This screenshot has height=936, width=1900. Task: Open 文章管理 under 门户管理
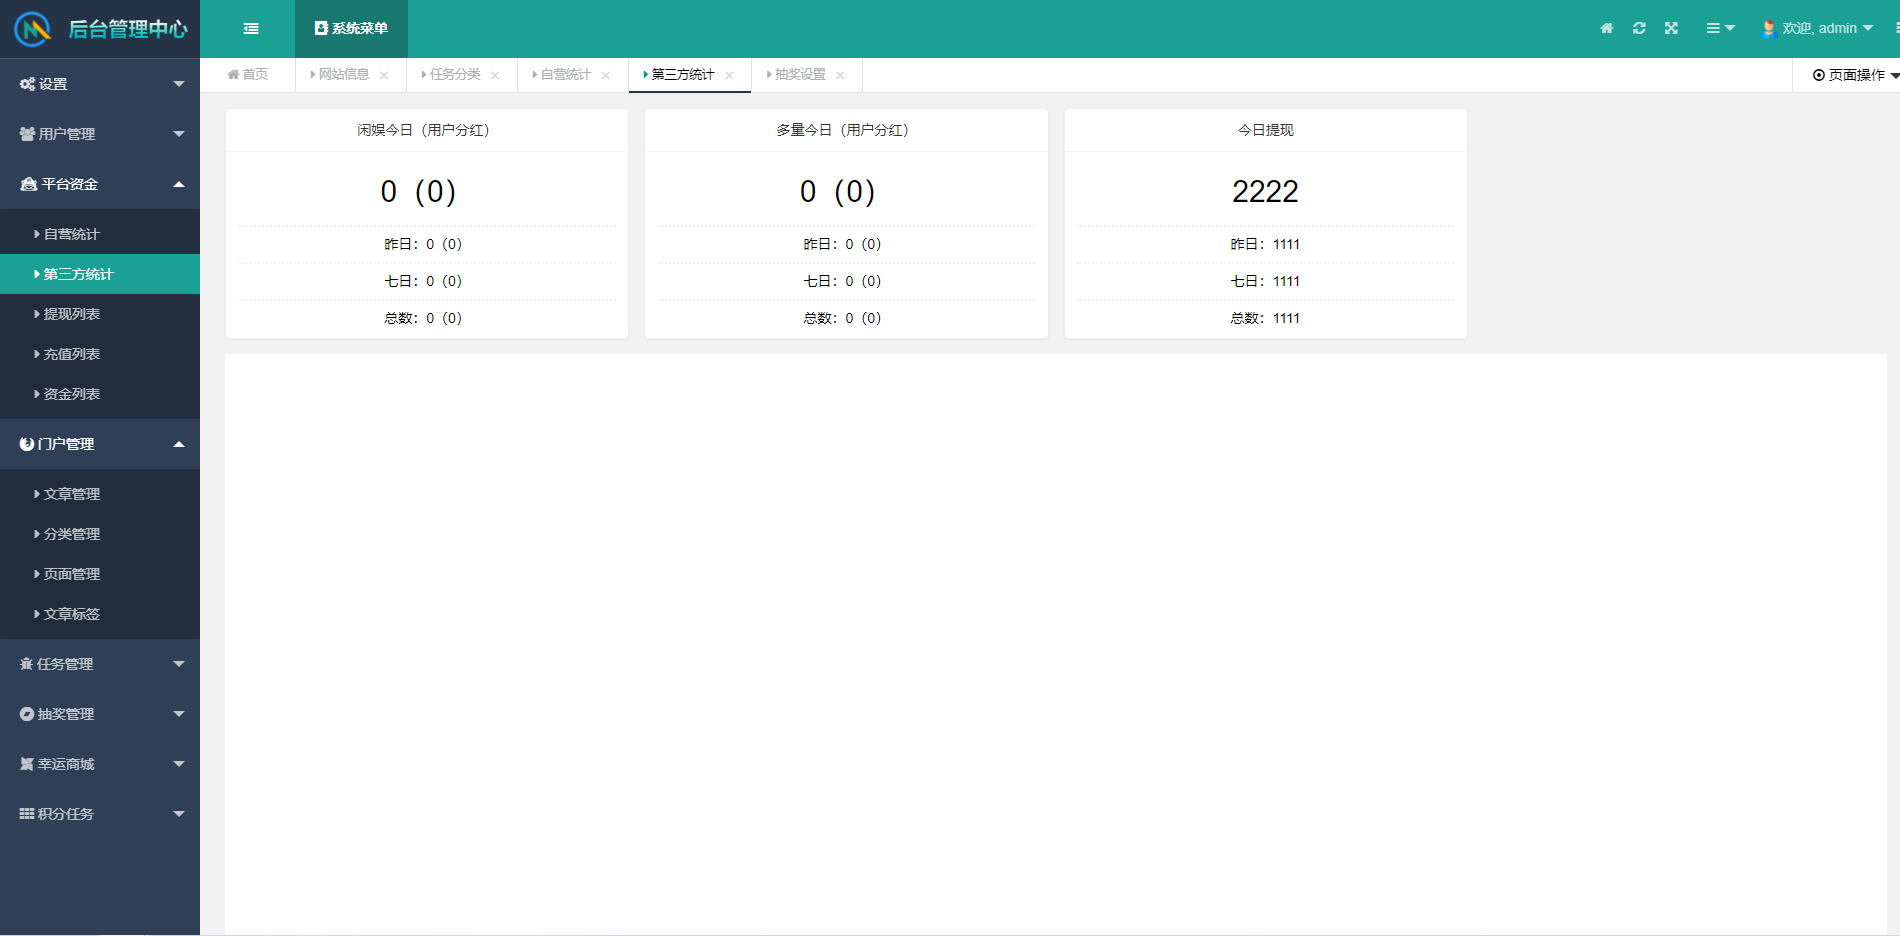pyautogui.click(x=71, y=494)
